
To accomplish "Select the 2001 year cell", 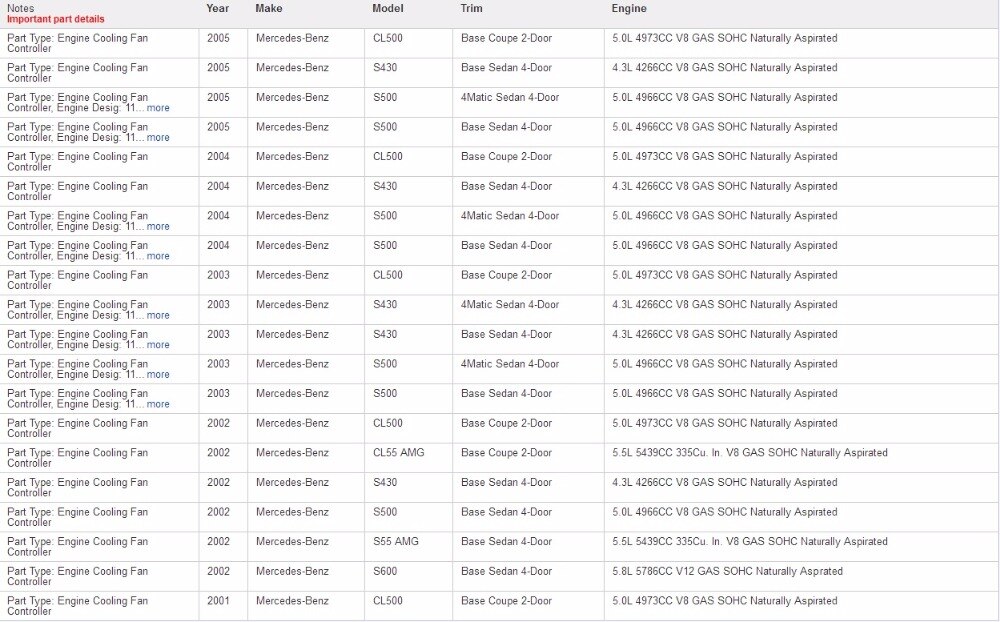I will click(x=218, y=600).
